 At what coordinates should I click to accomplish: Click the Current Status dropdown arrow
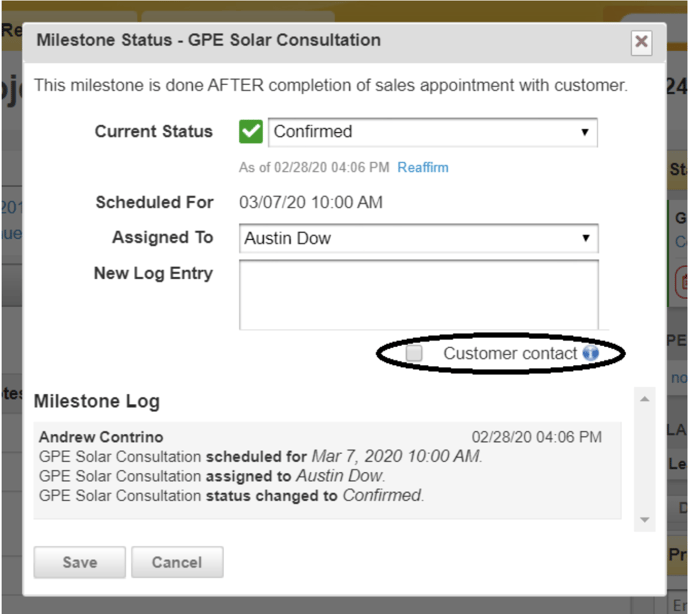pos(584,132)
